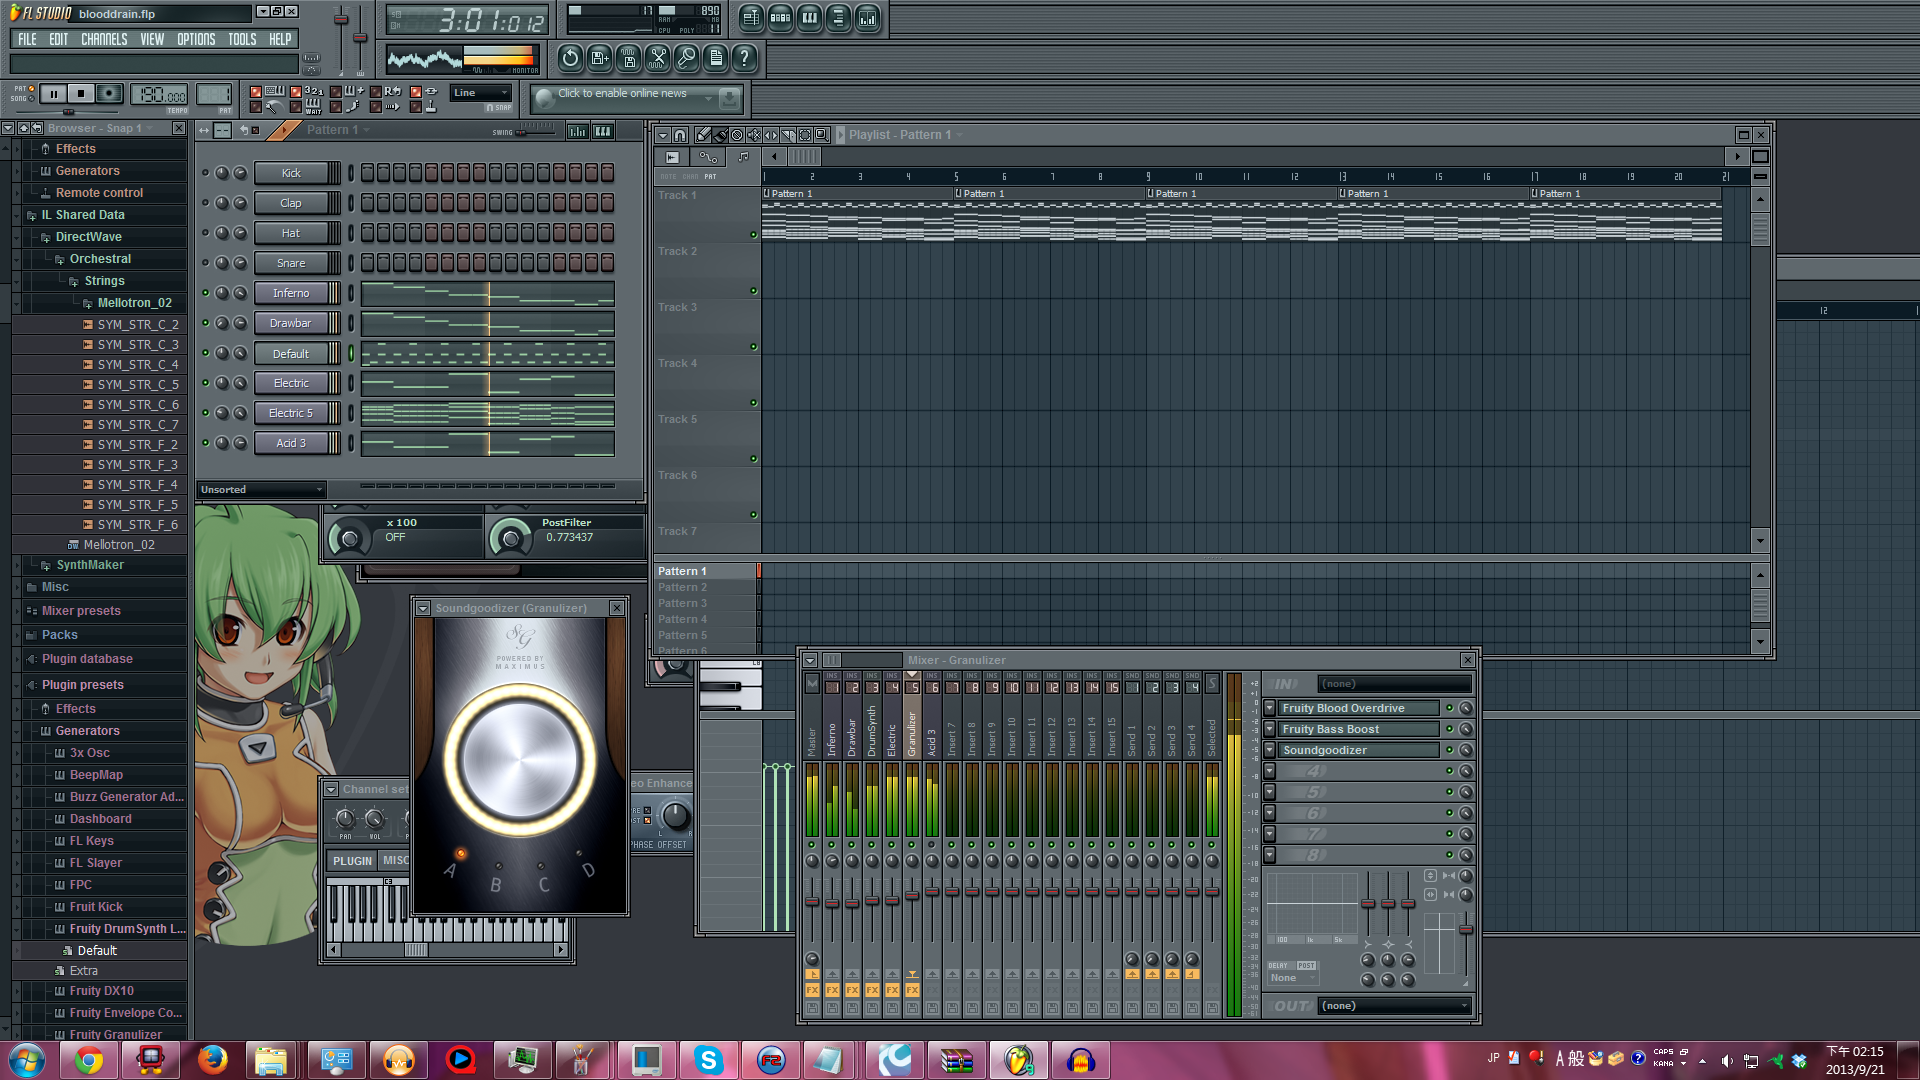Toggle the Playlist snap magnet icon
This screenshot has height=1080, width=1920.
click(680, 135)
